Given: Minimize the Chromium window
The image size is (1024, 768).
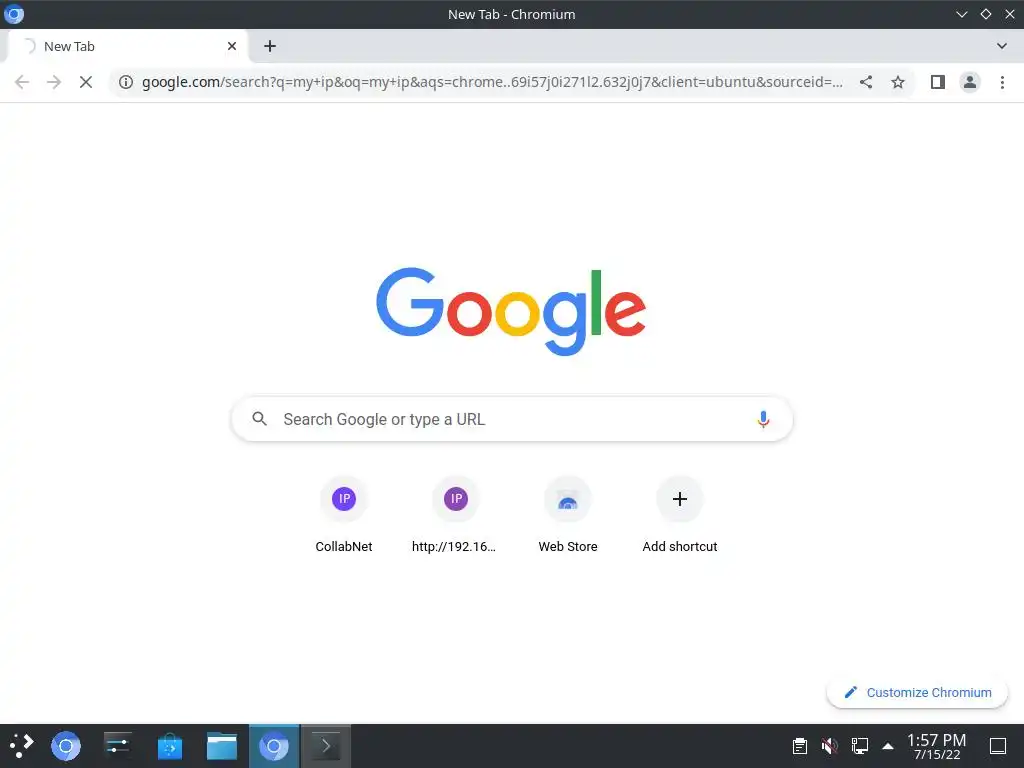Looking at the screenshot, I should pos(961,14).
